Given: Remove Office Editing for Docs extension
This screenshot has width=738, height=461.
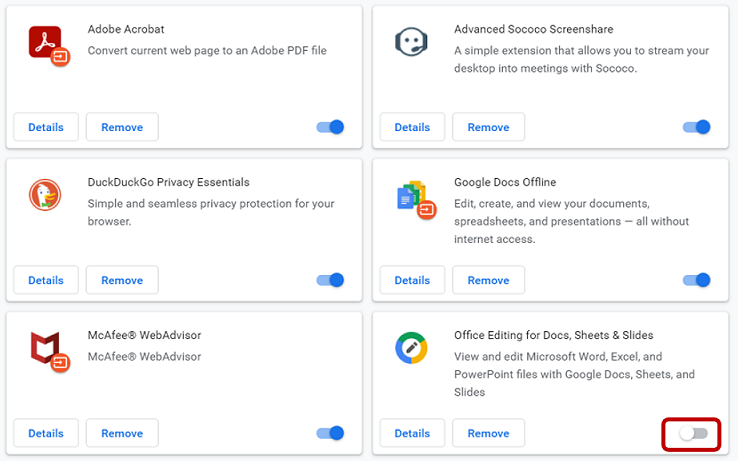Looking at the screenshot, I should [489, 433].
